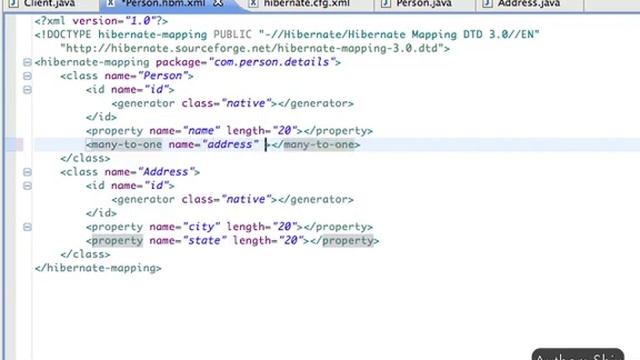
Task: Switch to the Client.java tab
Action: (x=49, y=3)
